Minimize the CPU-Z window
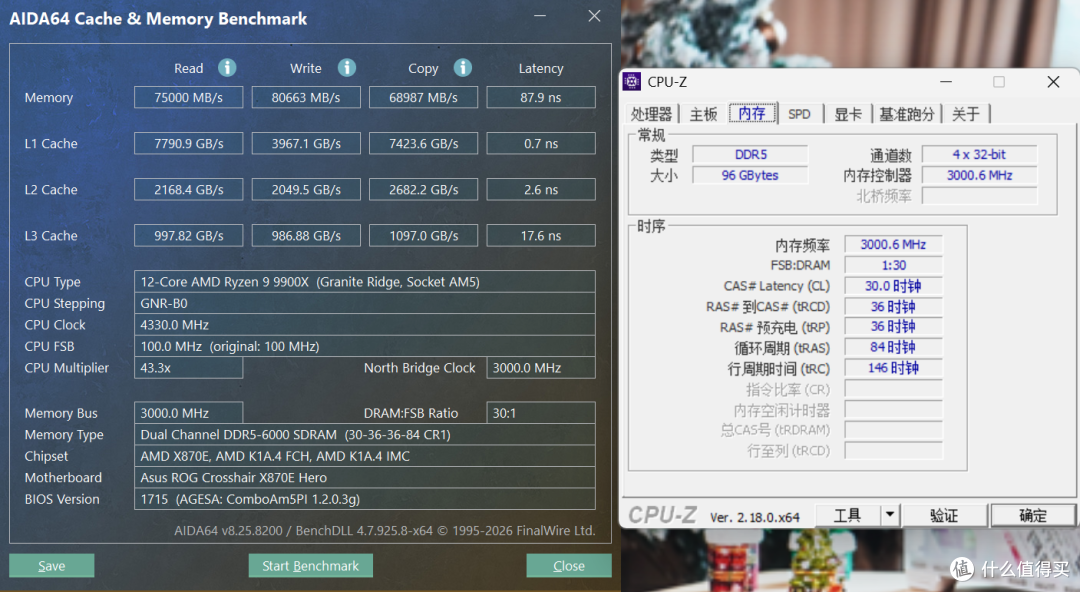Screen dimensions: 1080x592 point(946,82)
